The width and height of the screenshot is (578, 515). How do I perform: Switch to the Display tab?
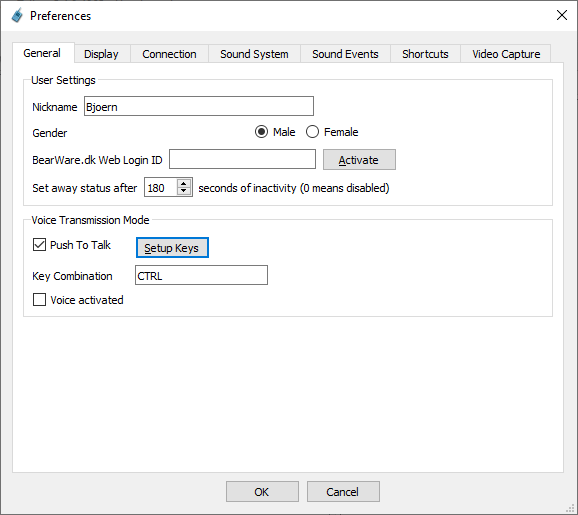point(101,54)
